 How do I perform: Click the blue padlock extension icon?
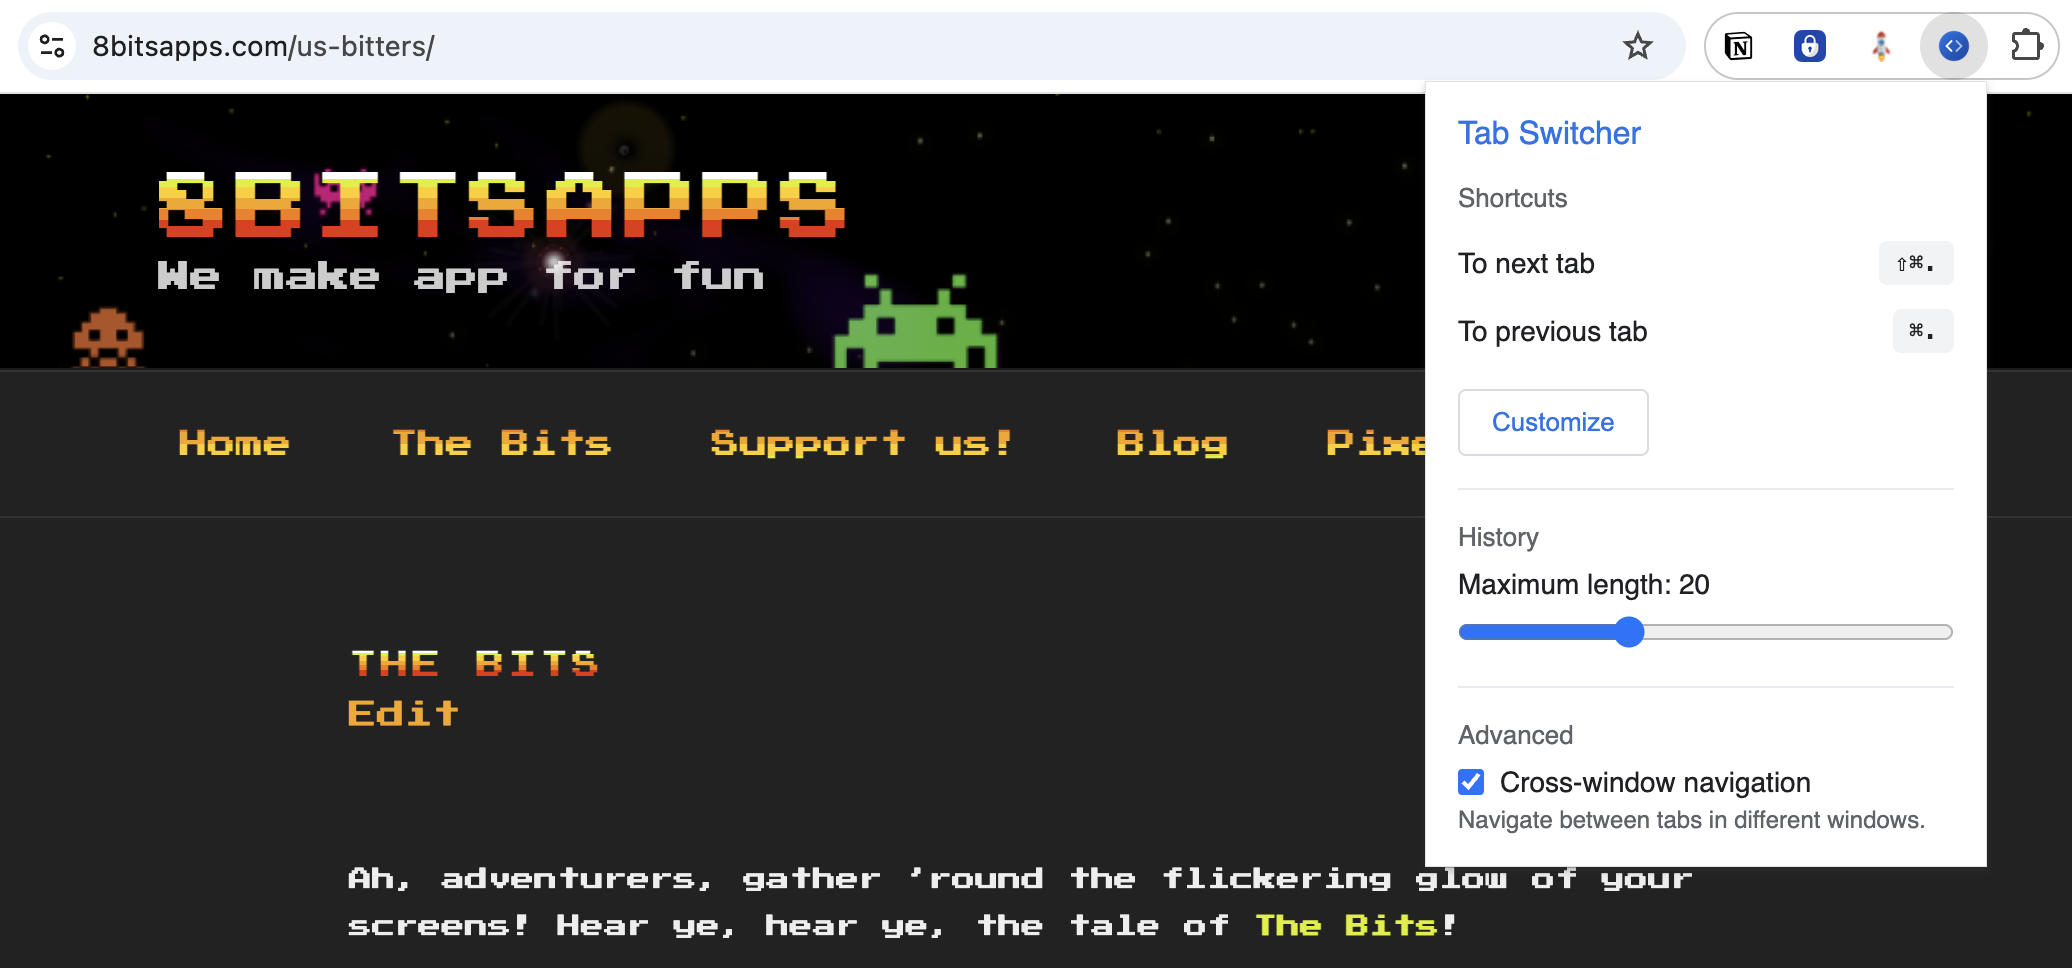pyautogui.click(x=1809, y=46)
